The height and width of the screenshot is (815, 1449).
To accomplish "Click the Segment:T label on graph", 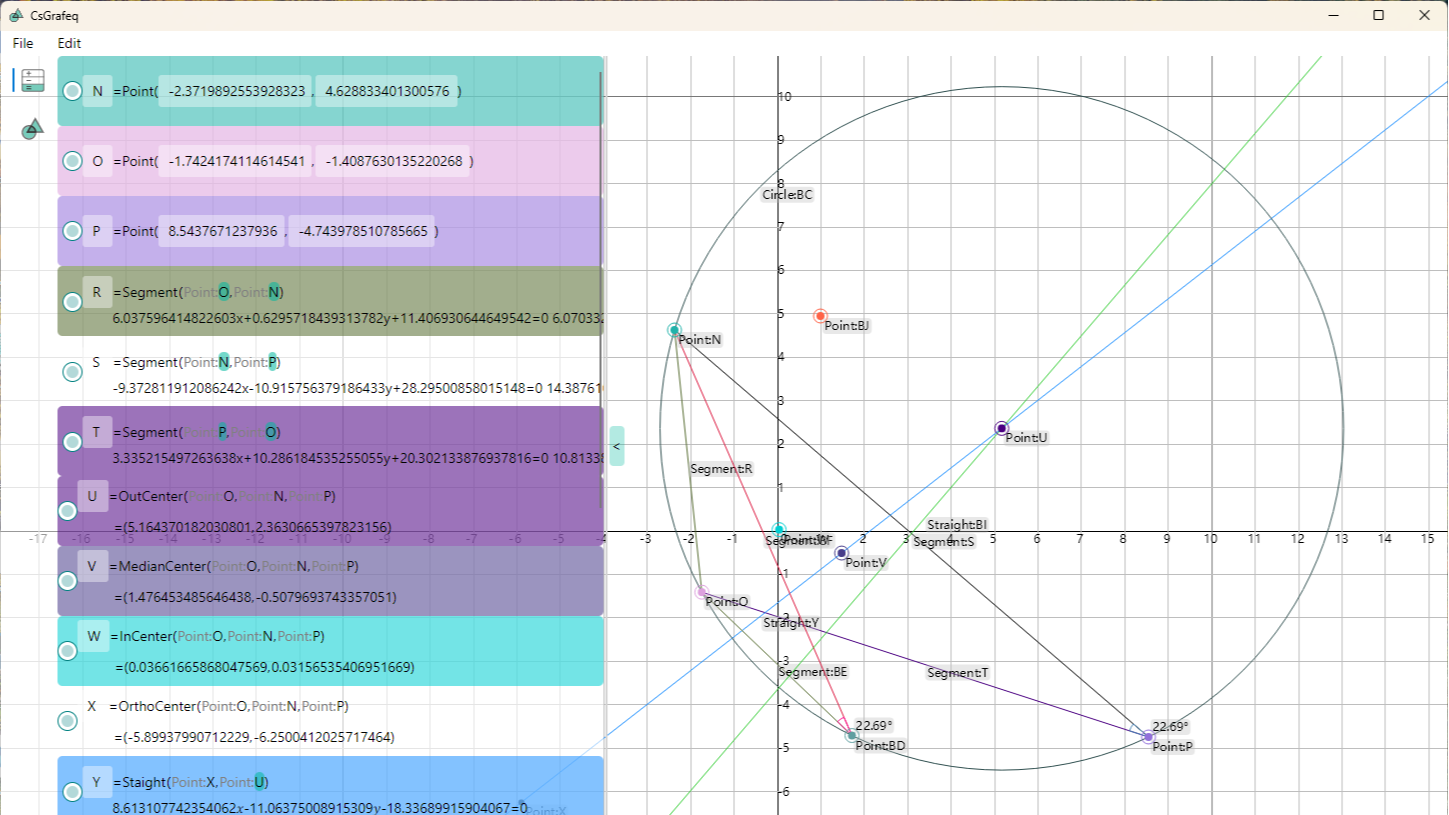I will tap(958, 673).
